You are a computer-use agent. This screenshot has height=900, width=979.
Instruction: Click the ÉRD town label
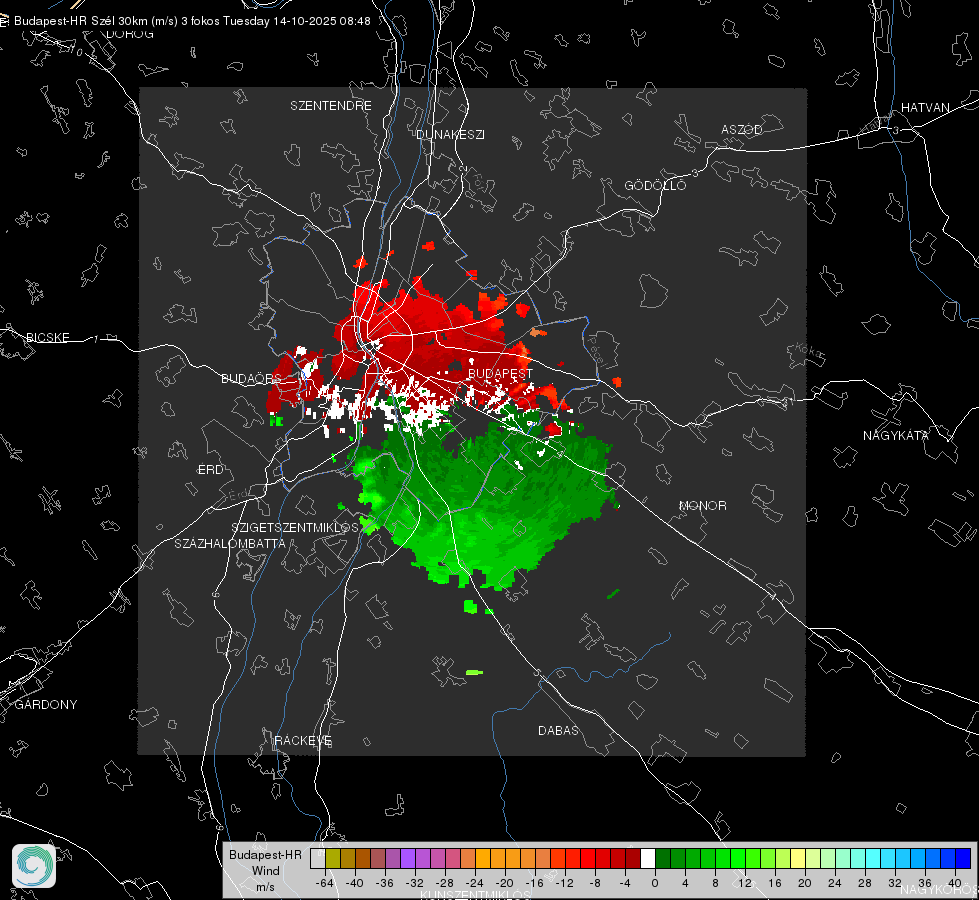(x=210, y=470)
